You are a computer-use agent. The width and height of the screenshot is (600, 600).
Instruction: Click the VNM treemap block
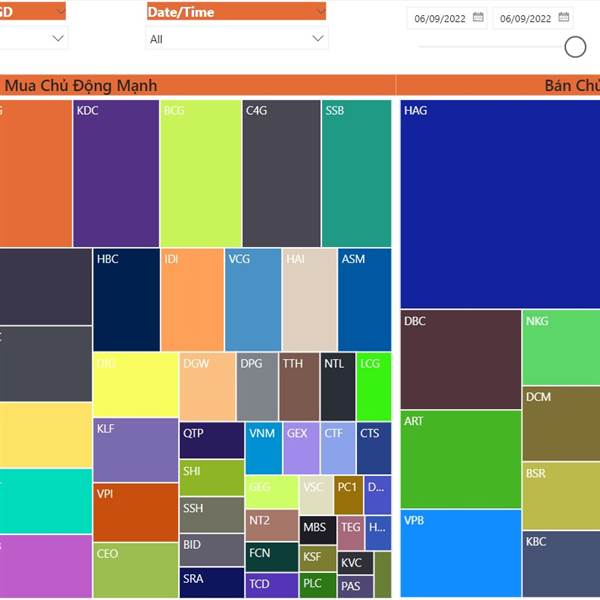point(264,448)
